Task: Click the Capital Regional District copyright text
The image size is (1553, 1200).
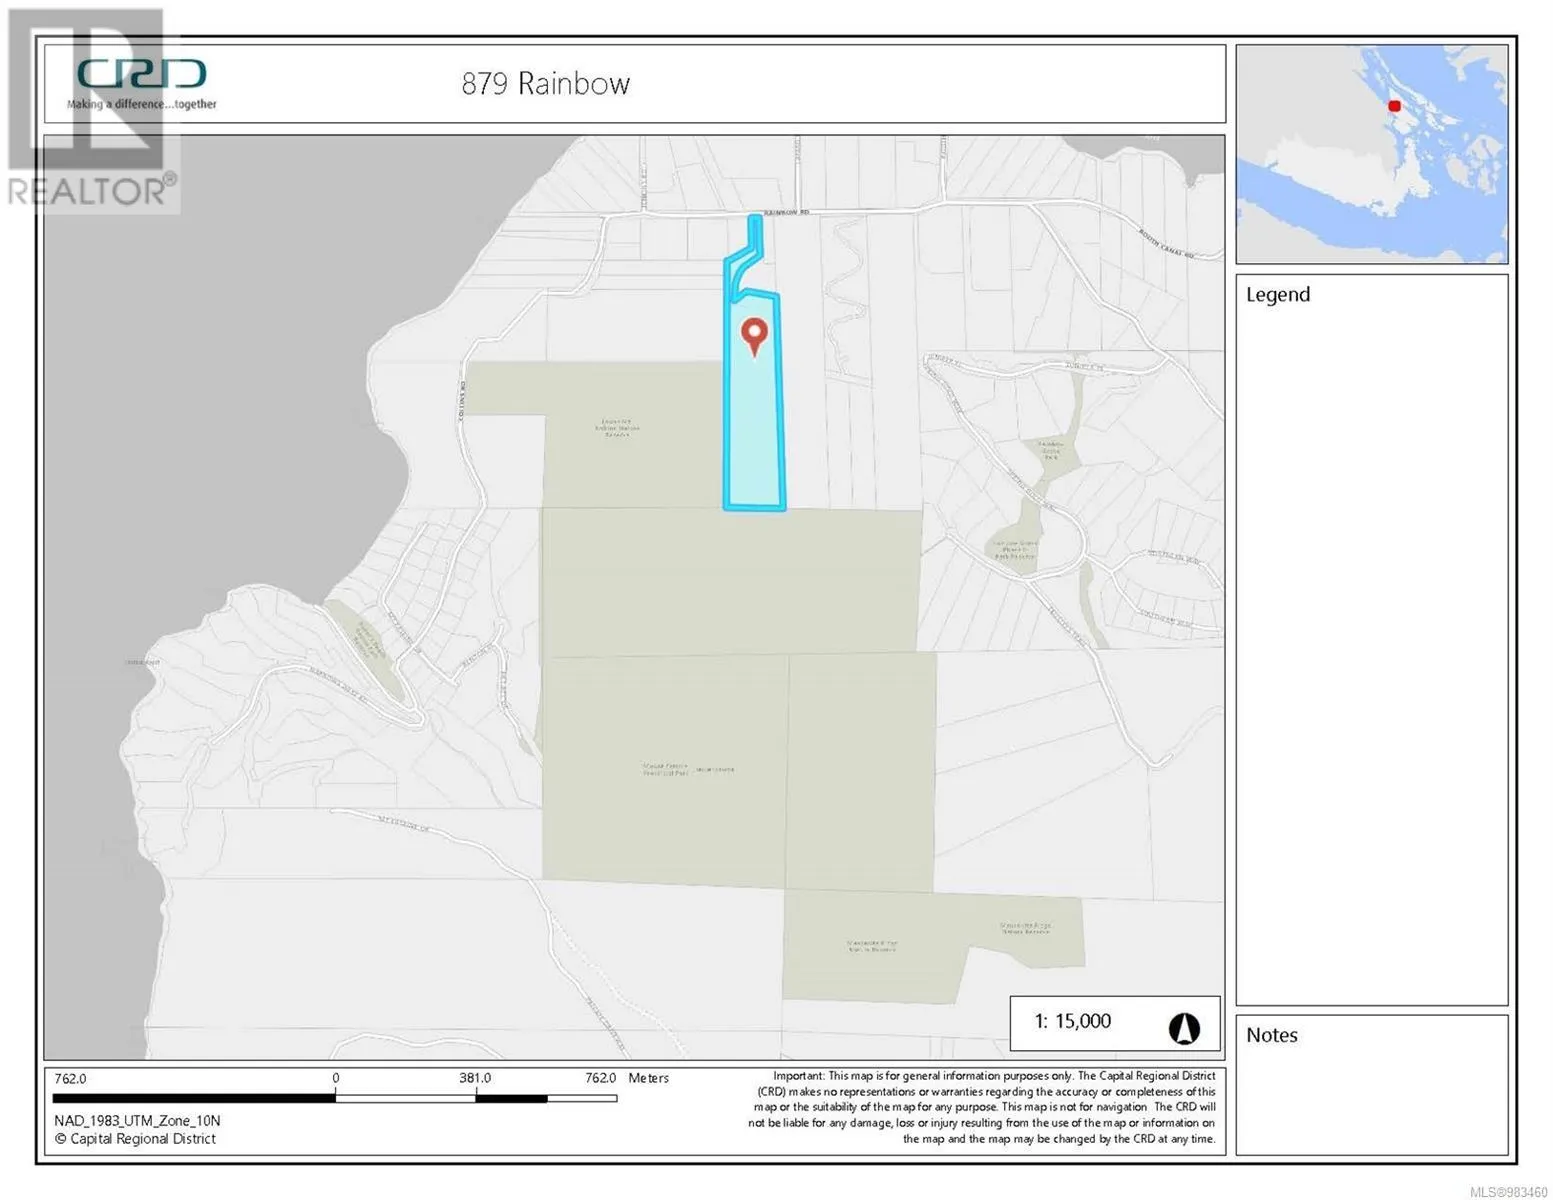Action: 135,1138
